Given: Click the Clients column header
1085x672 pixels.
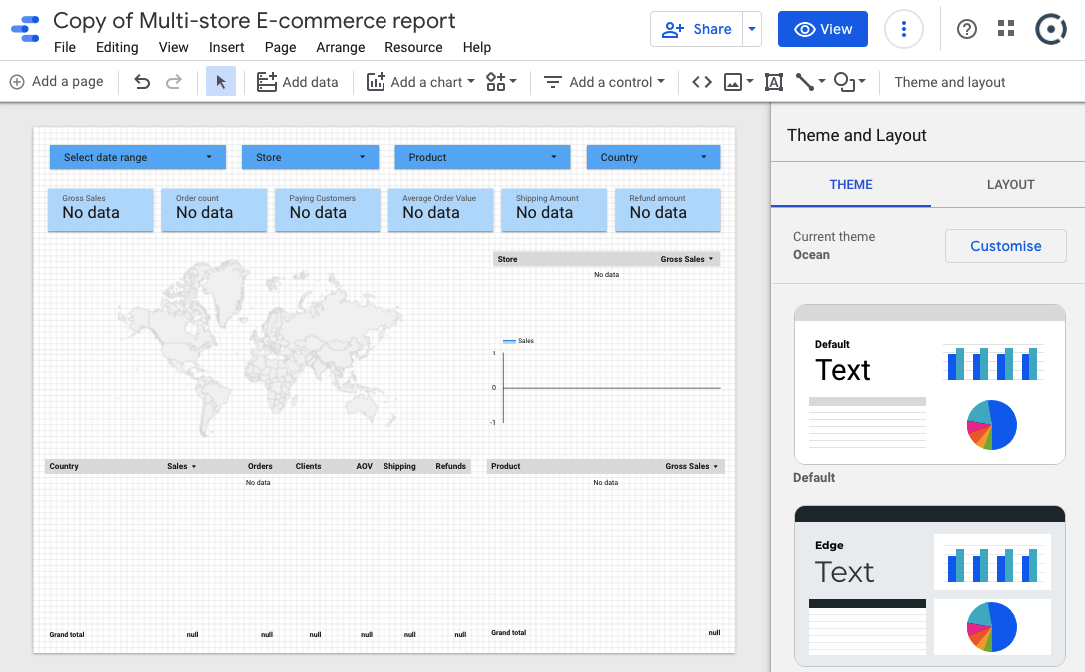Looking at the screenshot, I should (308, 466).
